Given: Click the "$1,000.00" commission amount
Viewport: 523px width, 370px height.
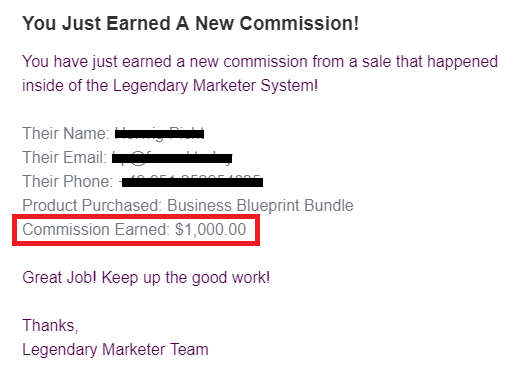Looking at the screenshot, I should [211, 230].
